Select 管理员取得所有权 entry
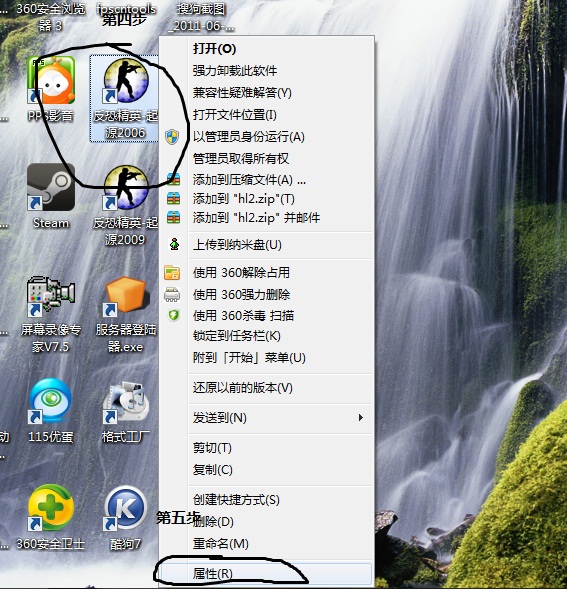Screen dimensions: 567x589 click(240, 159)
